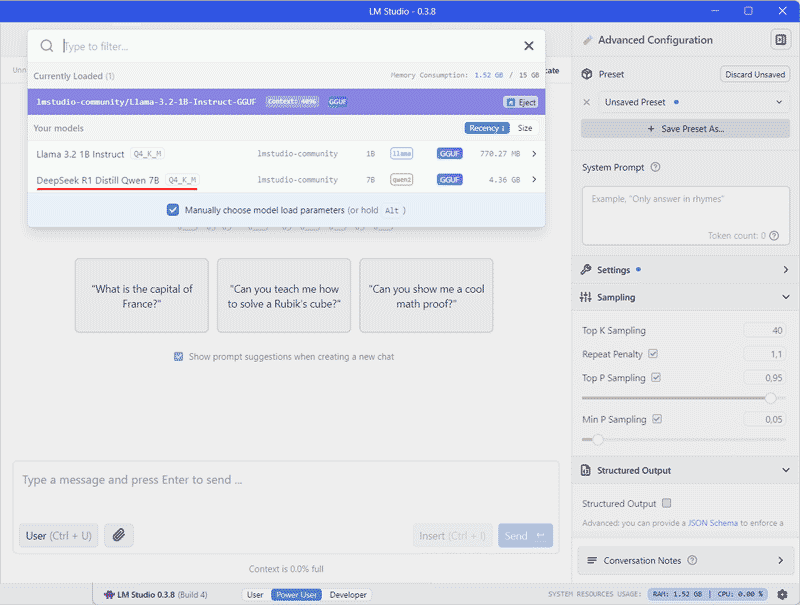Click Save Preset As button
The height and width of the screenshot is (605, 800).
(x=685, y=129)
